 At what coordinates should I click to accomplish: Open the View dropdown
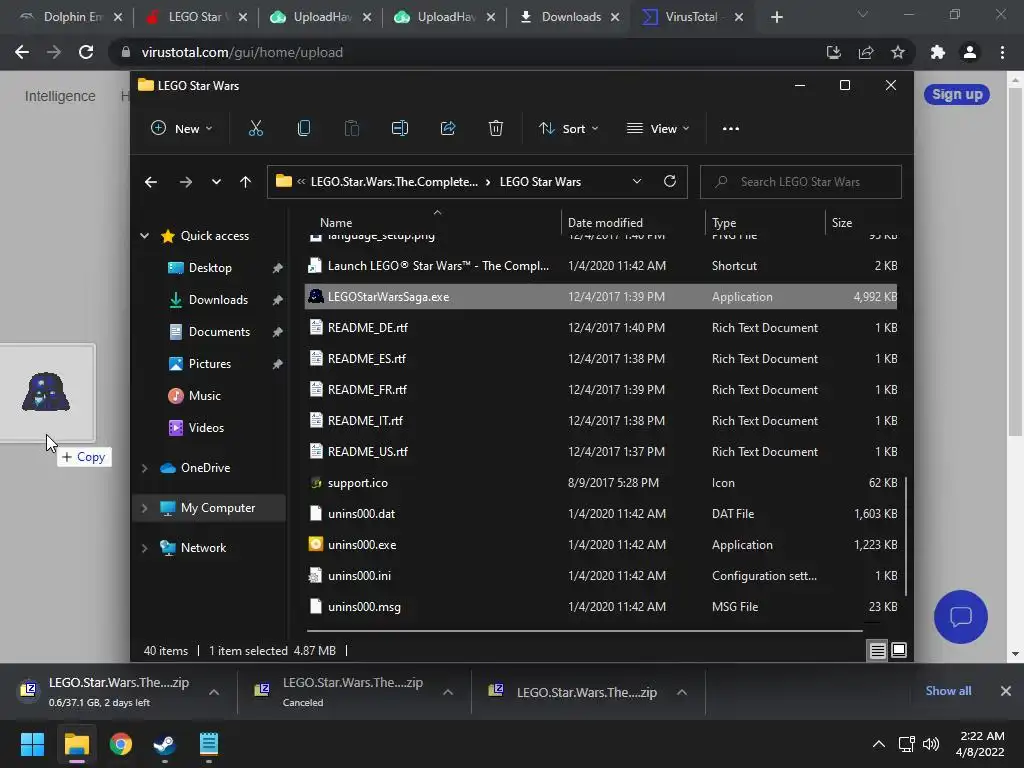[x=658, y=129]
